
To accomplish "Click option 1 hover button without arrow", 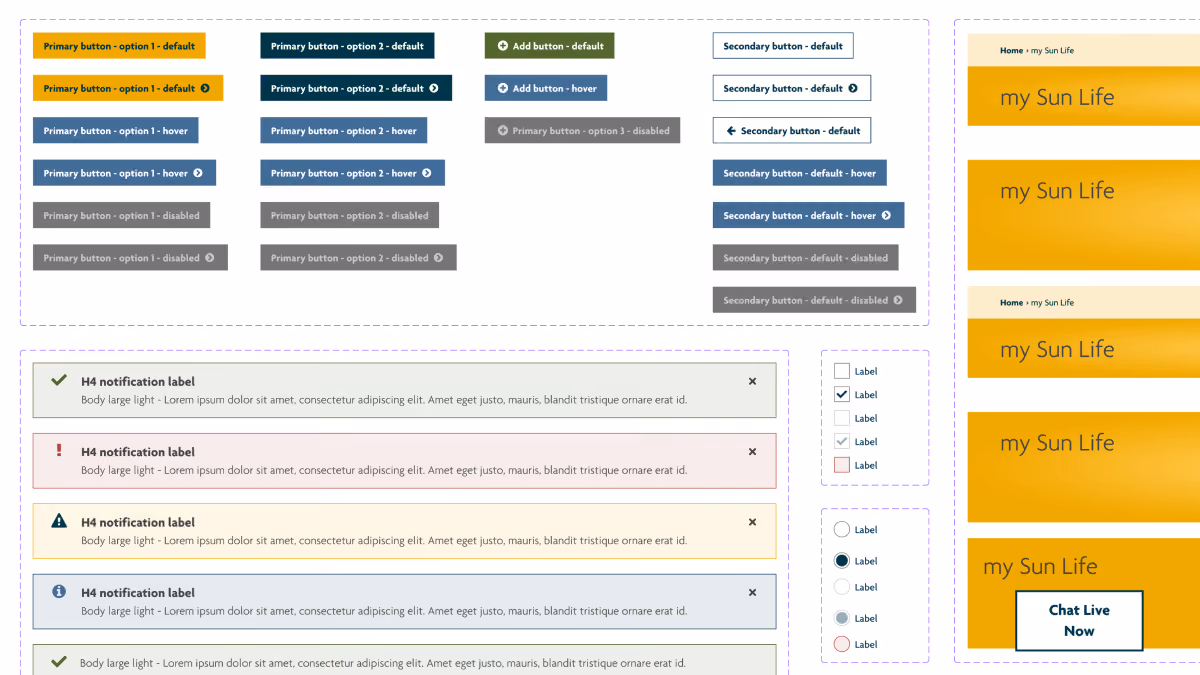I will tap(116, 131).
